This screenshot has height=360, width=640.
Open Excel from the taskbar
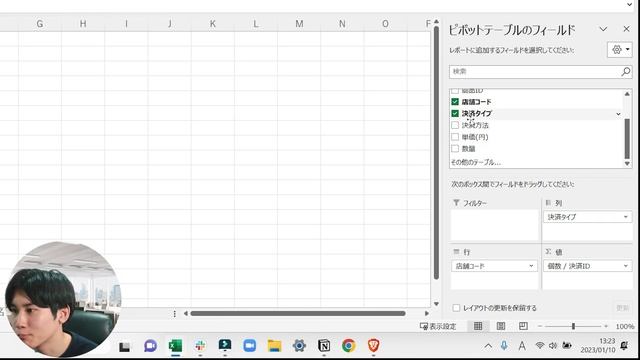(x=175, y=346)
